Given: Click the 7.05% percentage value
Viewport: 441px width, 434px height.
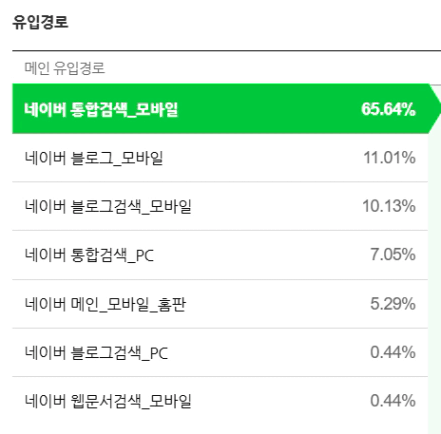Looking at the screenshot, I should pos(393,255).
